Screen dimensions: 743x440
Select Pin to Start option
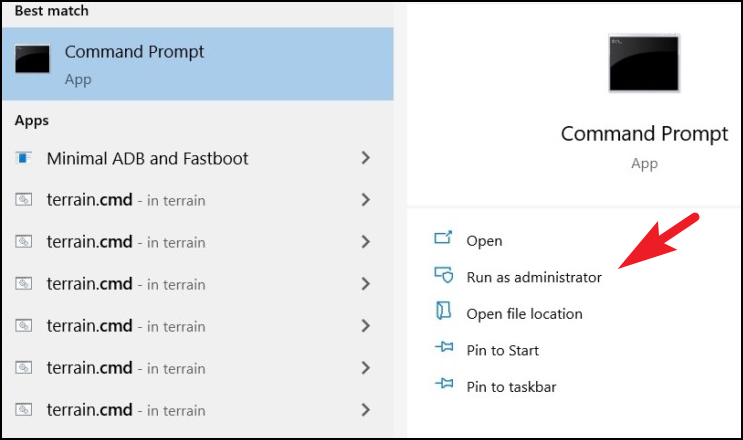point(502,350)
